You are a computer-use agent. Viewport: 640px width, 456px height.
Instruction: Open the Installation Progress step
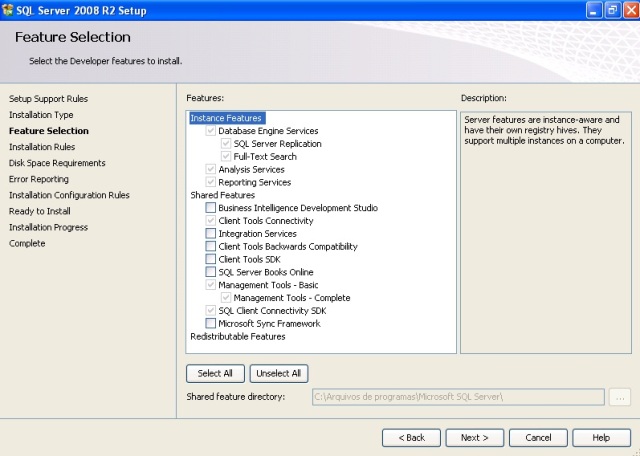(x=49, y=227)
